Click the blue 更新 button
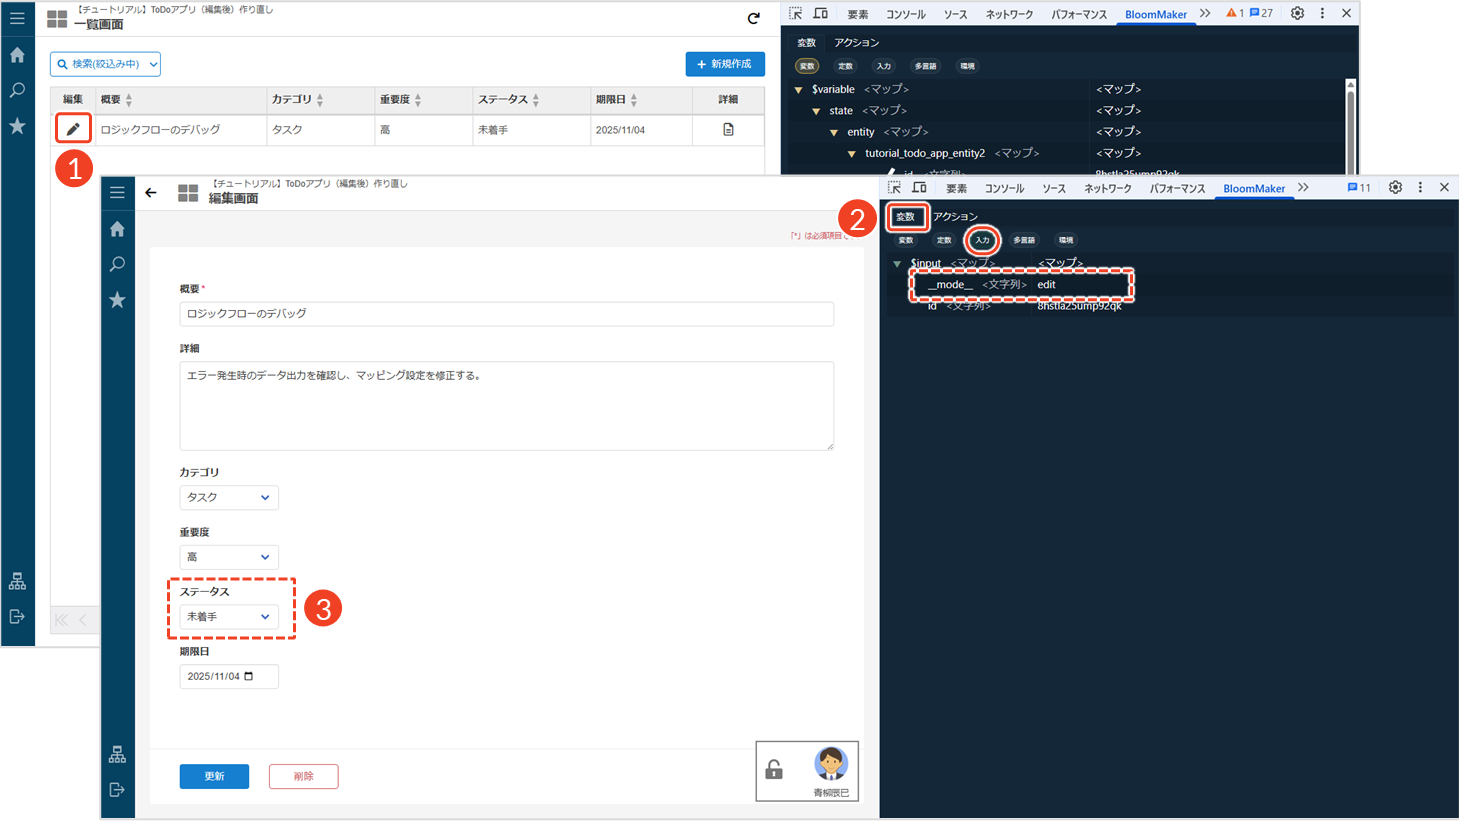 (214, 776)
